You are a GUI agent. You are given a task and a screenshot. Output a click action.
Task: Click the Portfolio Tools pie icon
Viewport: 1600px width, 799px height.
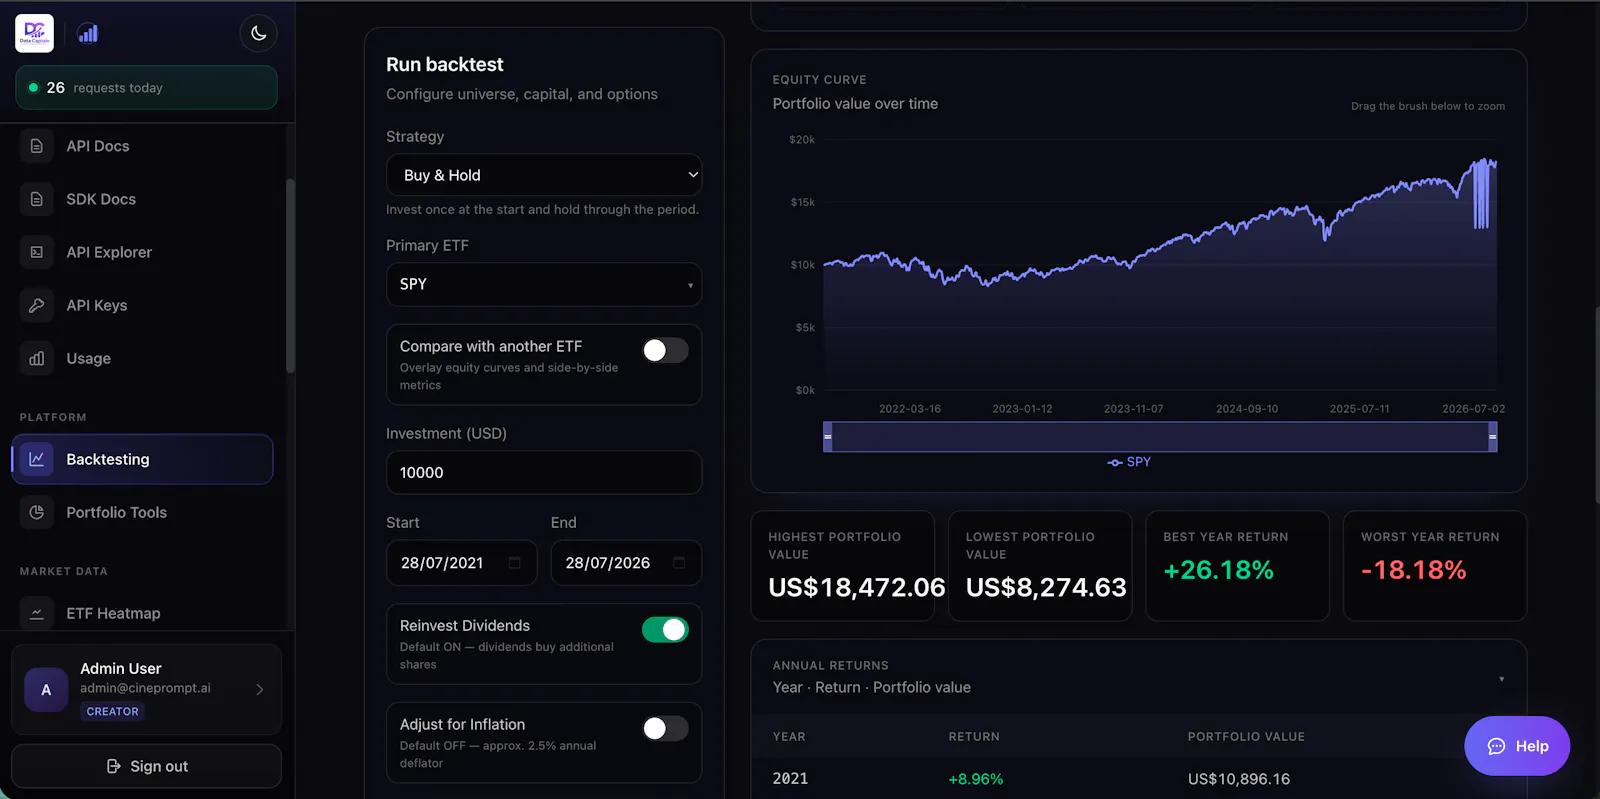click(x=37, y=512)
